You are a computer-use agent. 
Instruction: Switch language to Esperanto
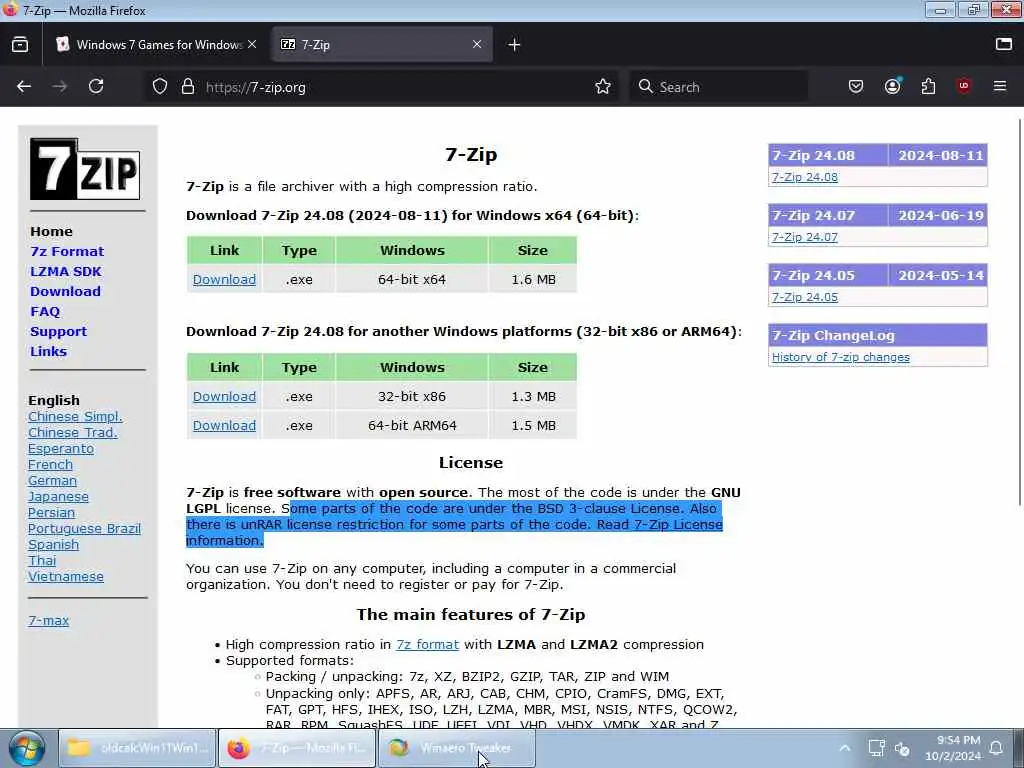pos(61,449)
